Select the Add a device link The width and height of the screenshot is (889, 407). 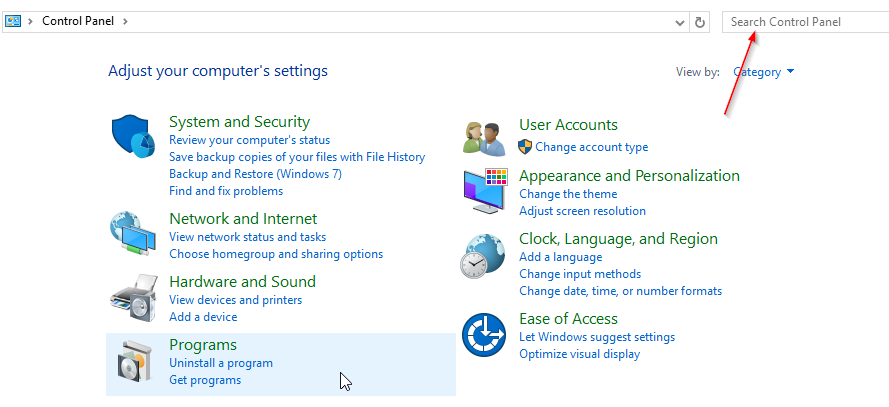(x=203, y=317)
